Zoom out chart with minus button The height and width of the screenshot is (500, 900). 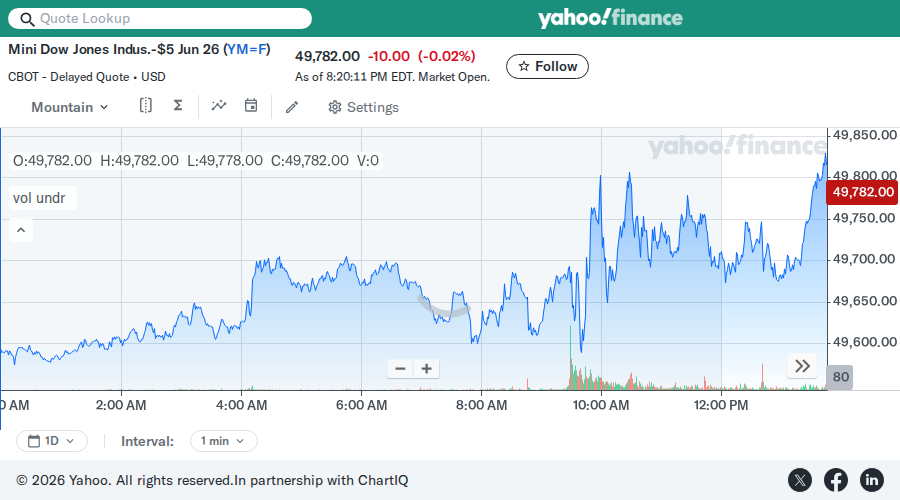(x=401, y=369)
